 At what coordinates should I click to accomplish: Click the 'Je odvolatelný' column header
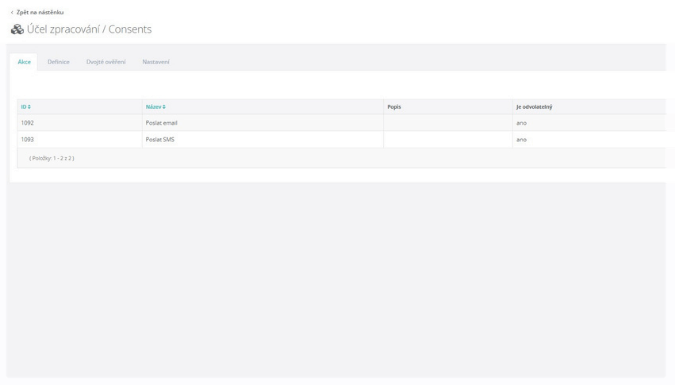[x=534, y=107]
